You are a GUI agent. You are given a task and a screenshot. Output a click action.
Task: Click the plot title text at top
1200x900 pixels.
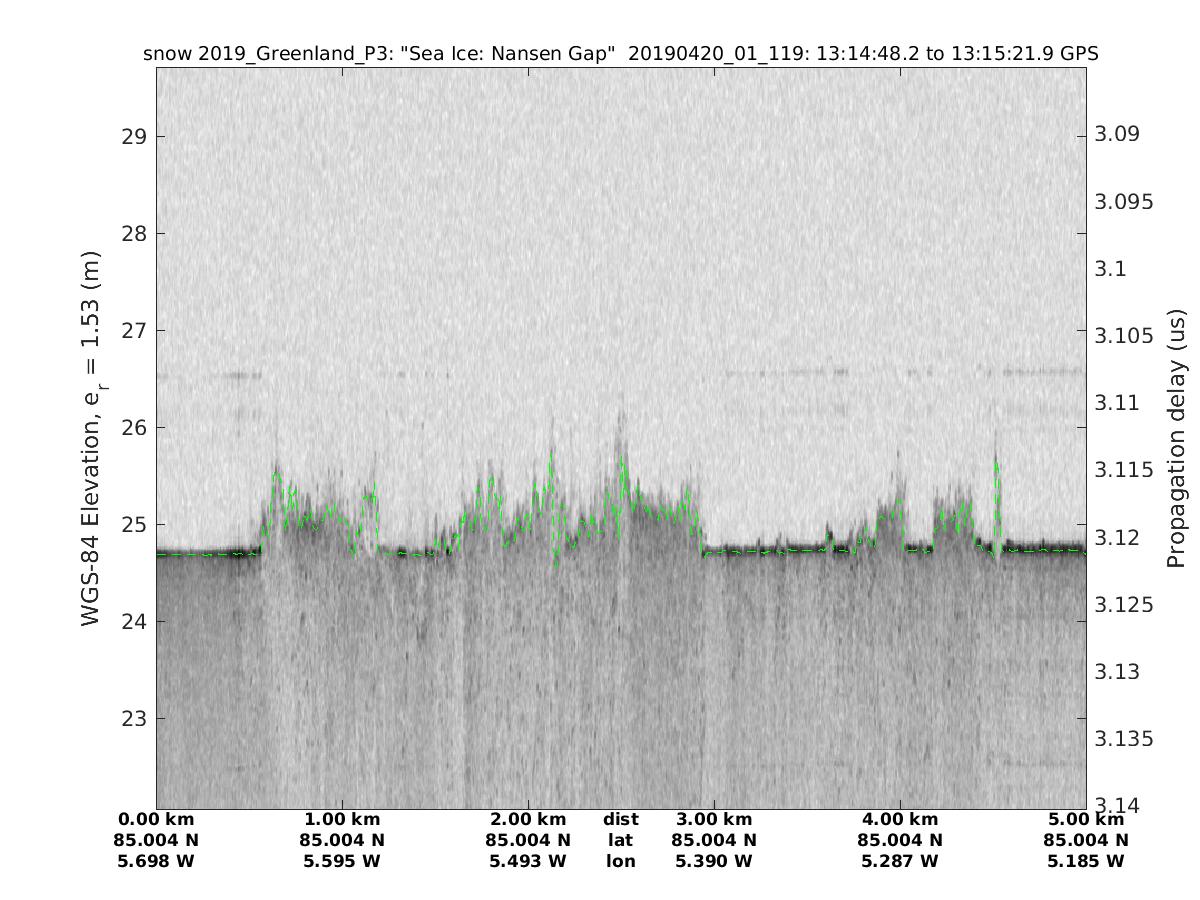pyautogui.click(x=620, y=54)
